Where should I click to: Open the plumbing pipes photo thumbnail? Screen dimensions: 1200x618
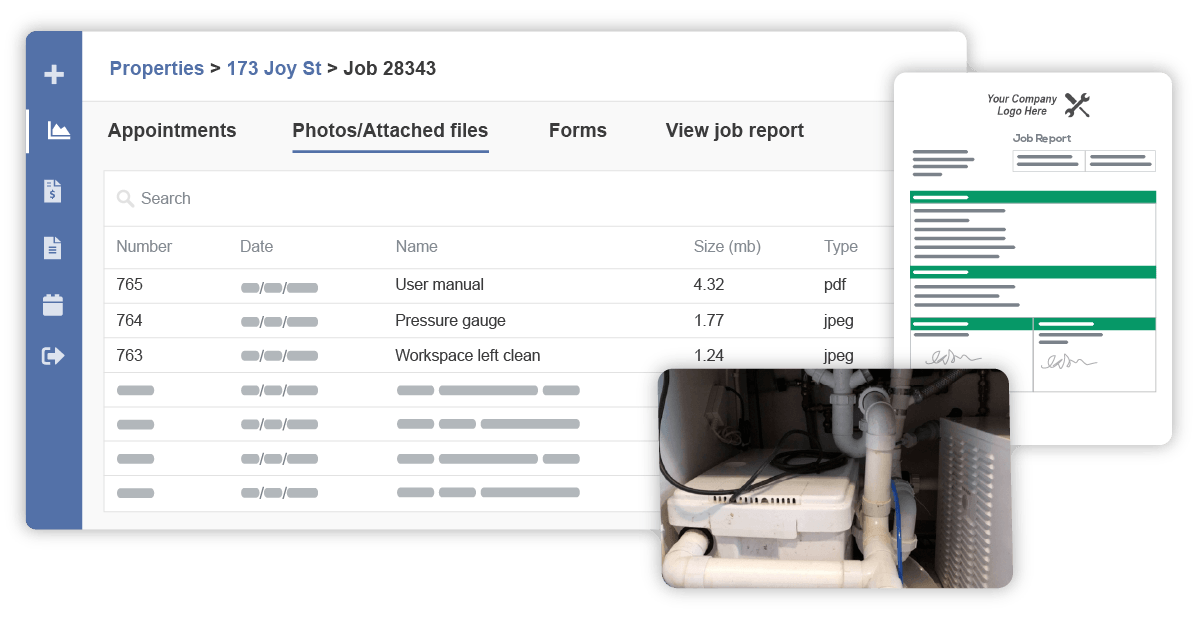click(x=835, y=478)
